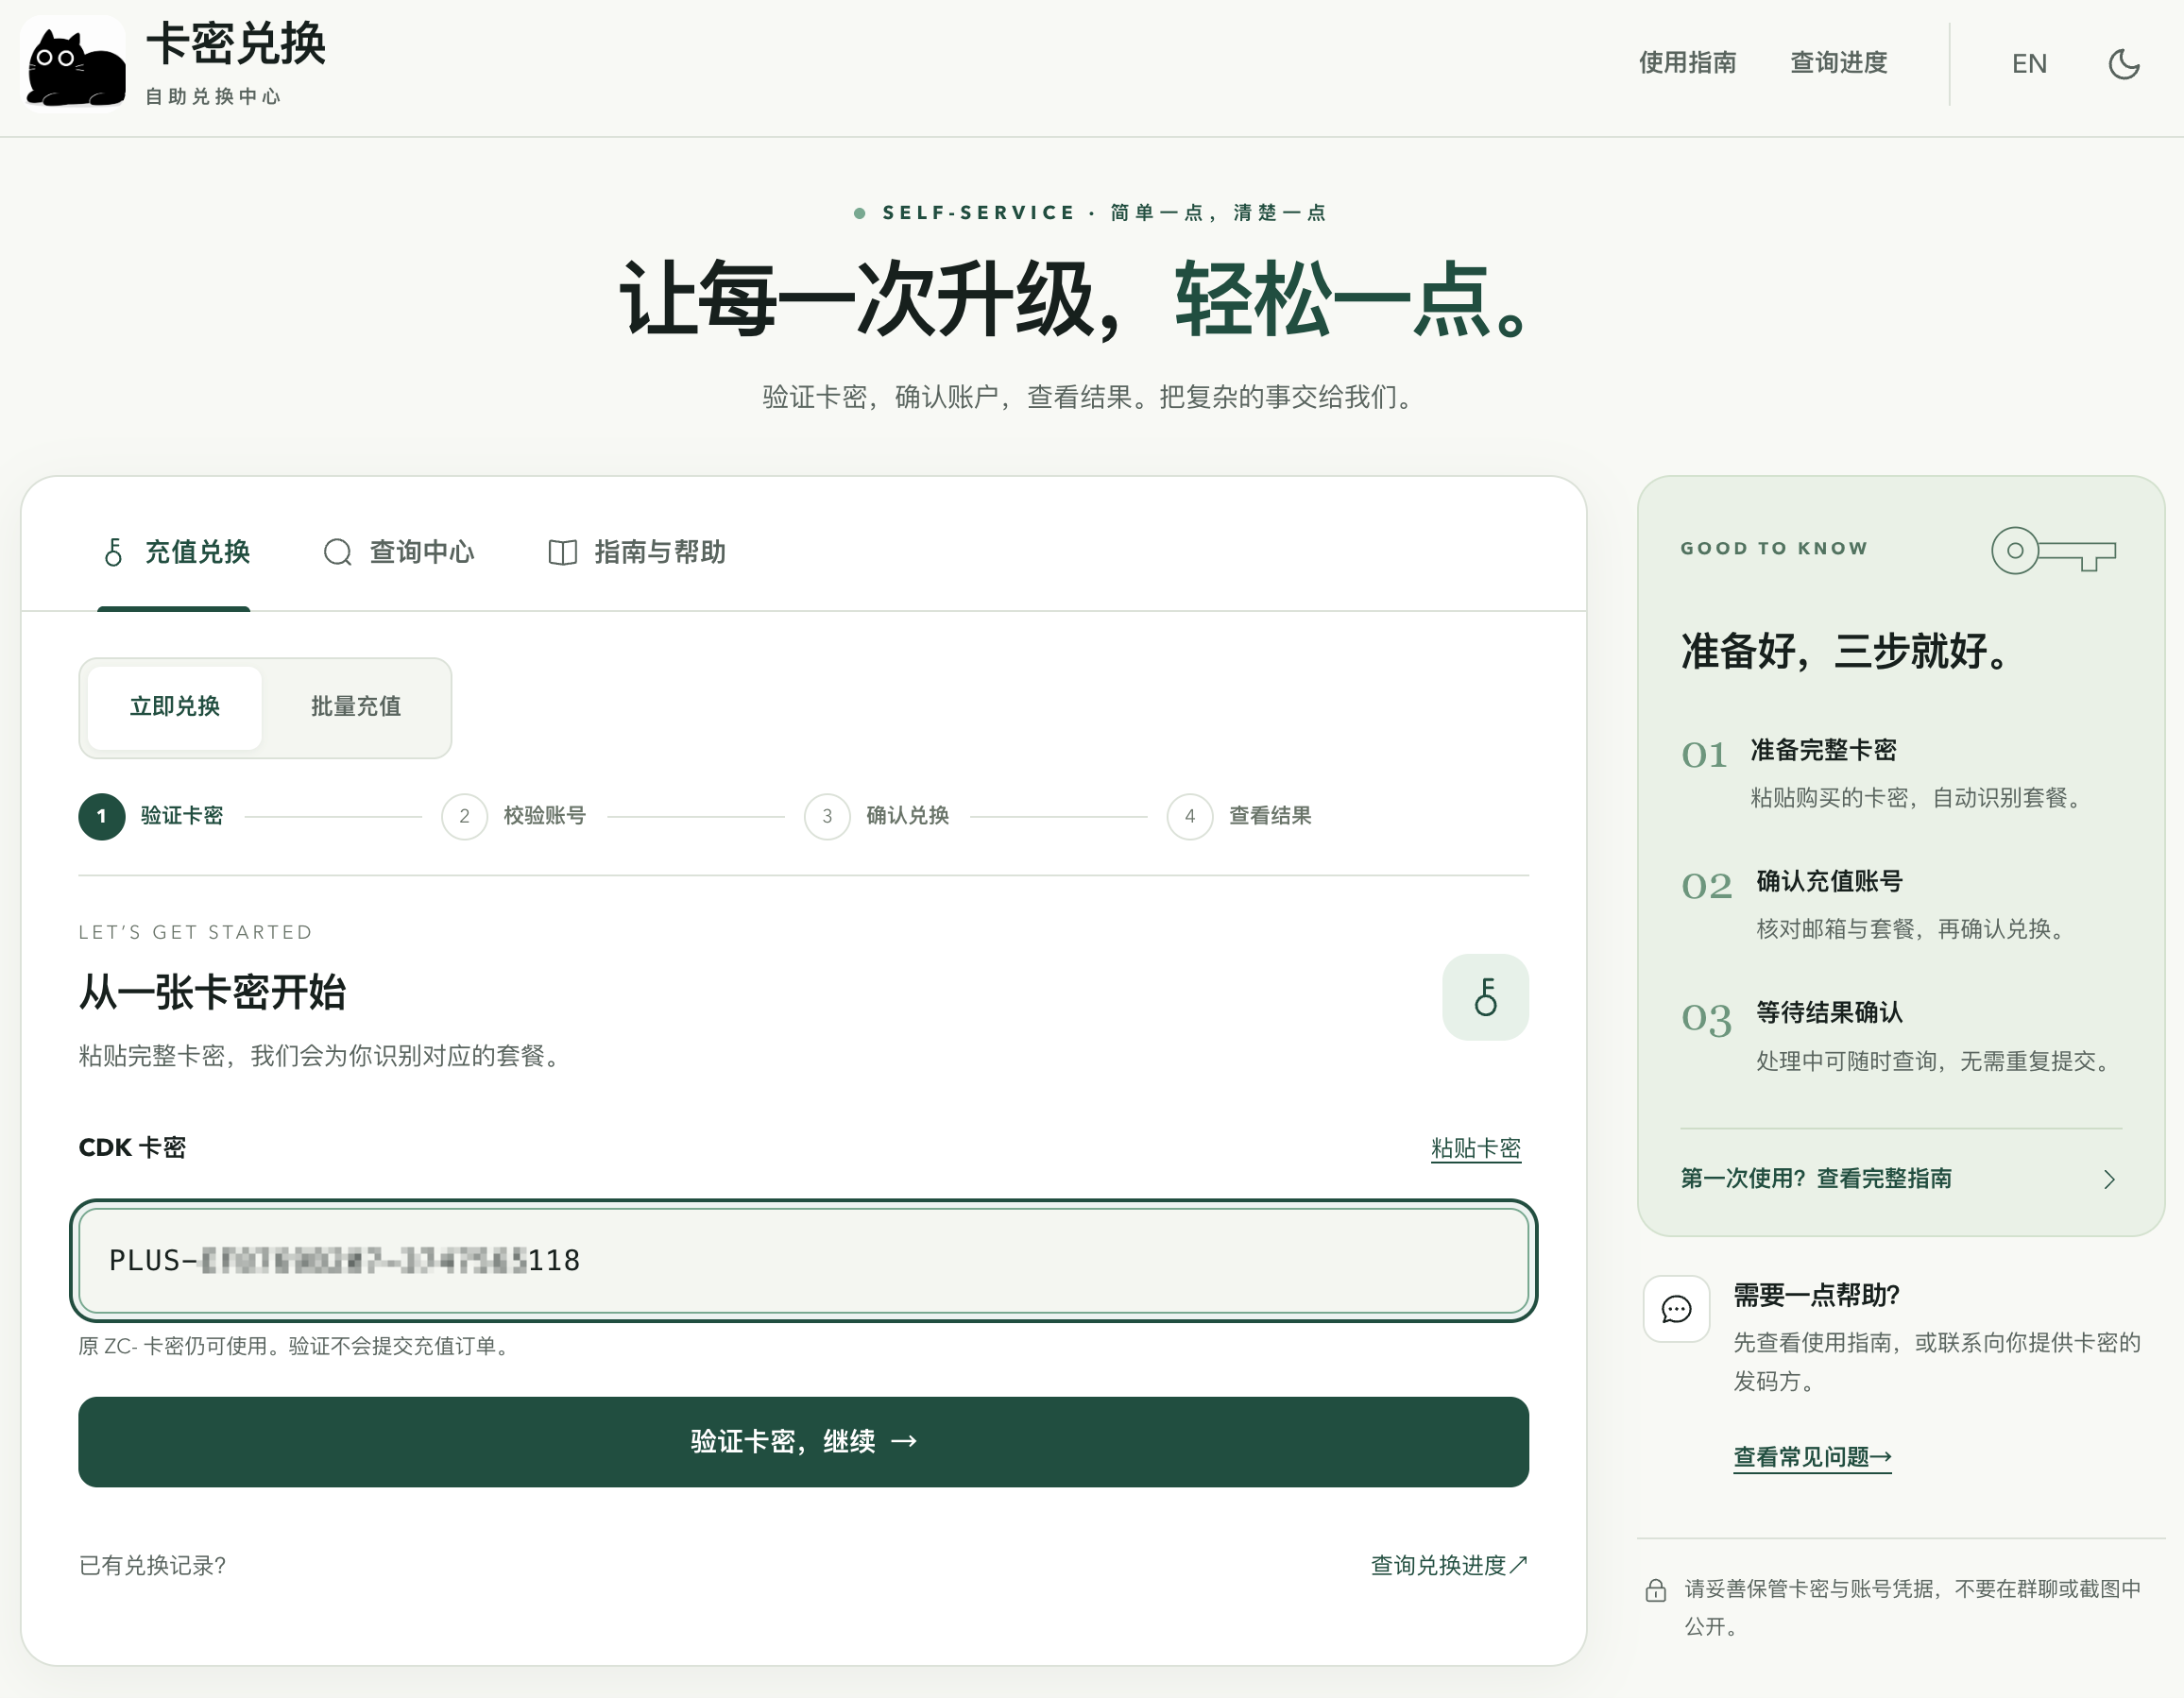Click 确认充值账号 step heading
This screenshot has height=1698, width=2184.
click(x=1829, y=881)
